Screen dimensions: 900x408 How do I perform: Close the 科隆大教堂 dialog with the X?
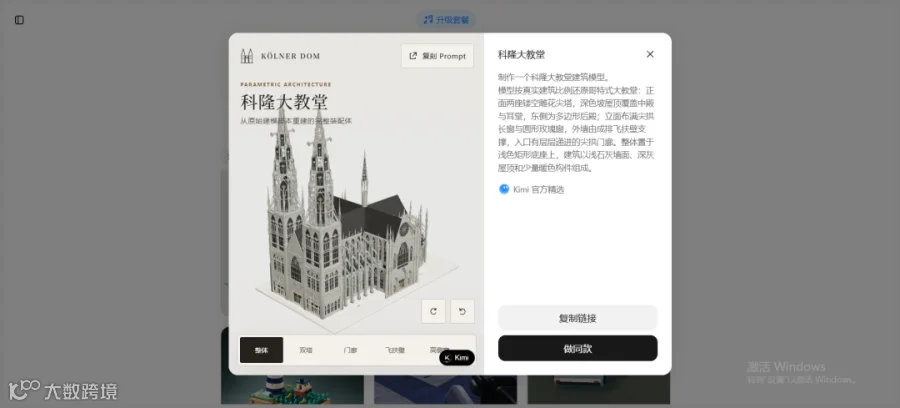(x=650, y=54)
